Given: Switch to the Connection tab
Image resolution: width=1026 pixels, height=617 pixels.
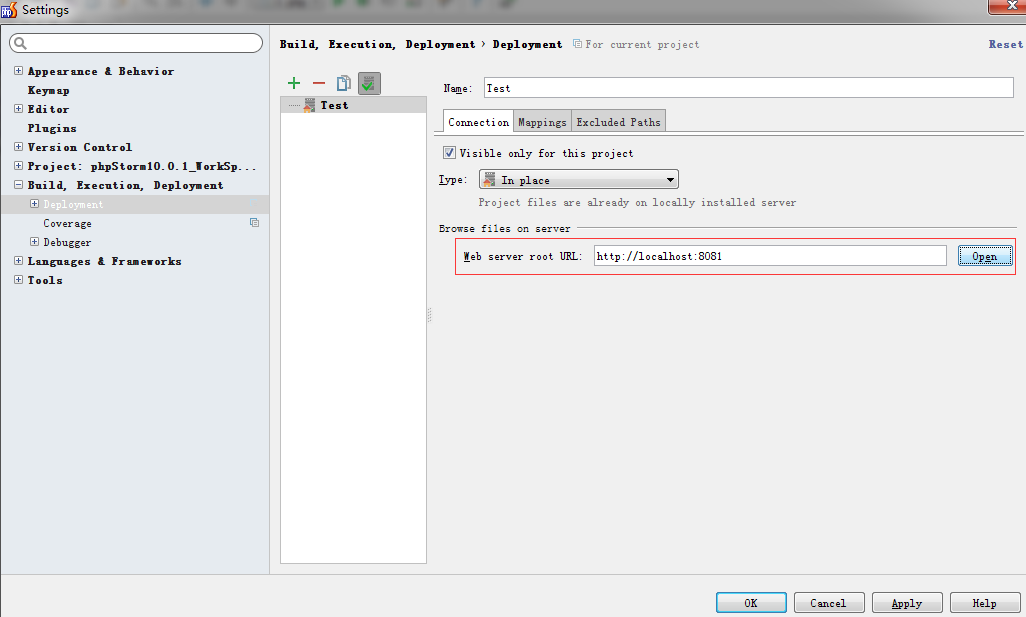Looking at the screenshot, I should (x=478, y=122).
